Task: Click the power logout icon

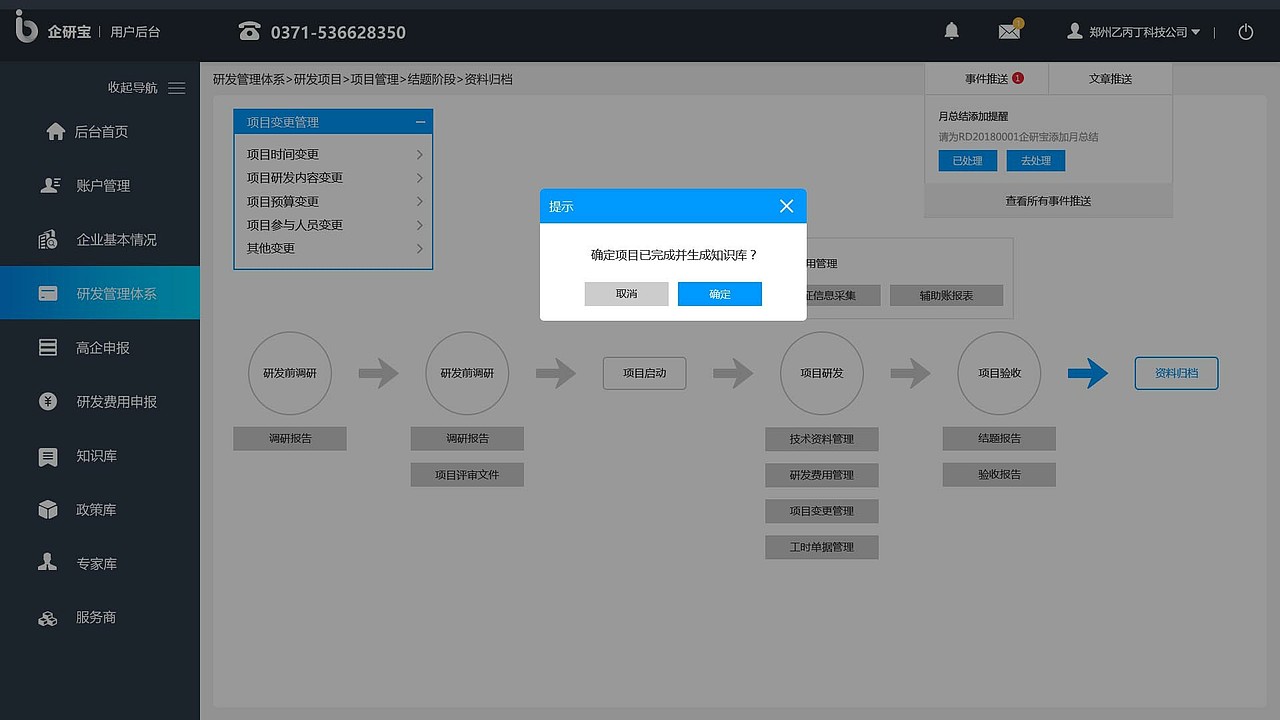Action: [x=1246, y=32]
